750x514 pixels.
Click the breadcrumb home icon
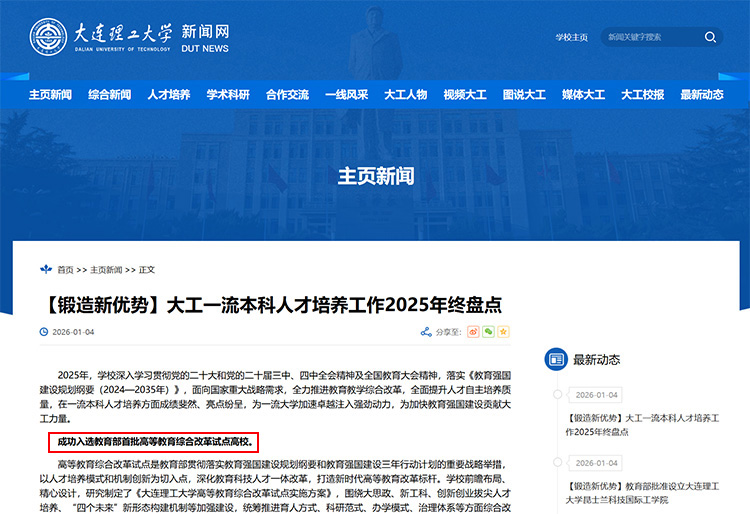pos(45,270)
